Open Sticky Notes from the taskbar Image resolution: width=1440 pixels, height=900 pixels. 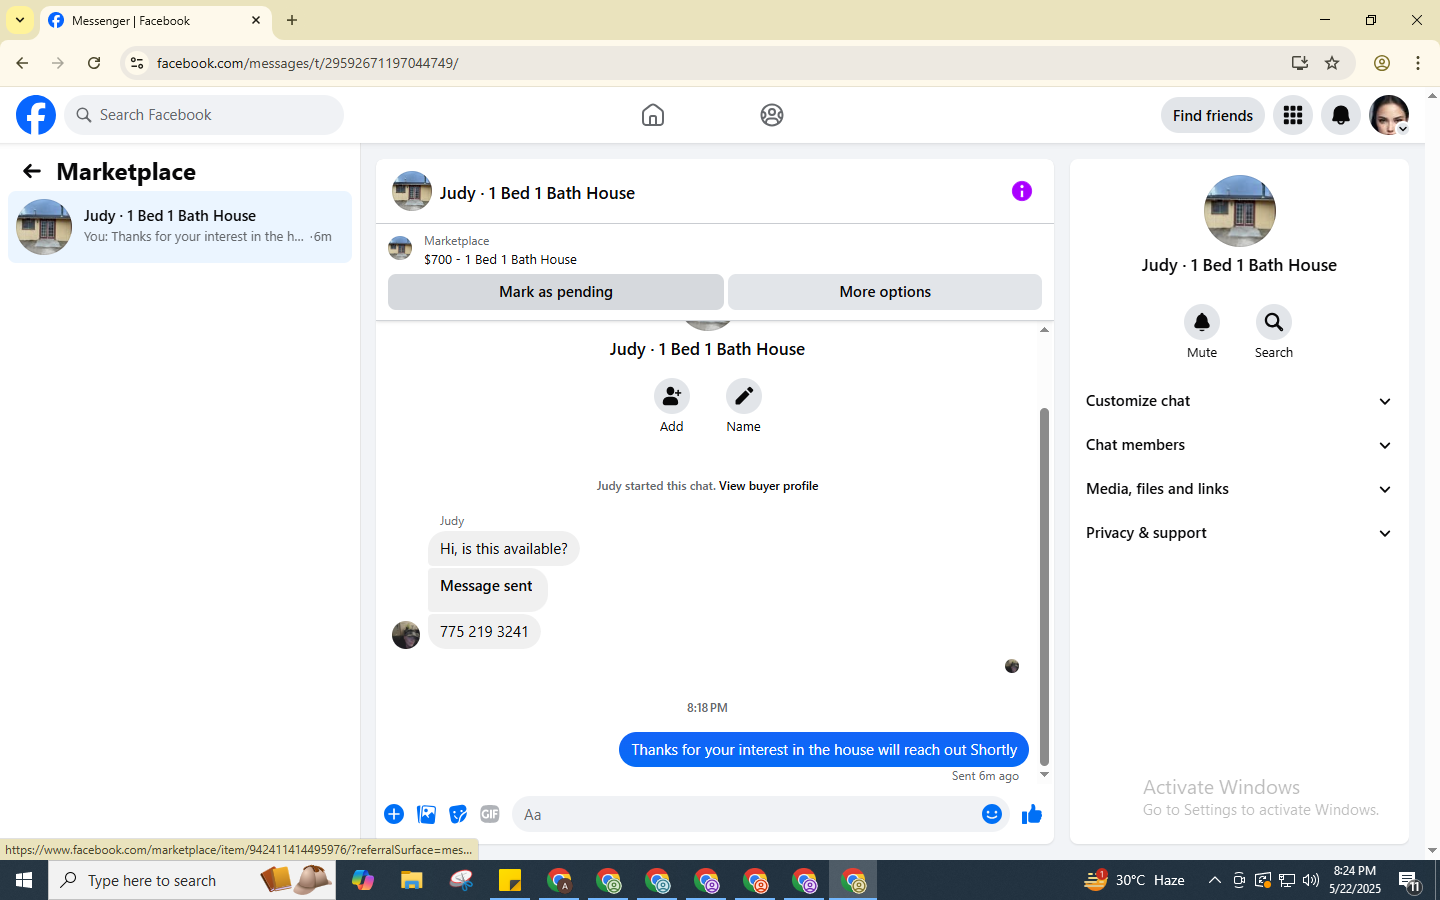pyautogui.click(x=510, y=880)
